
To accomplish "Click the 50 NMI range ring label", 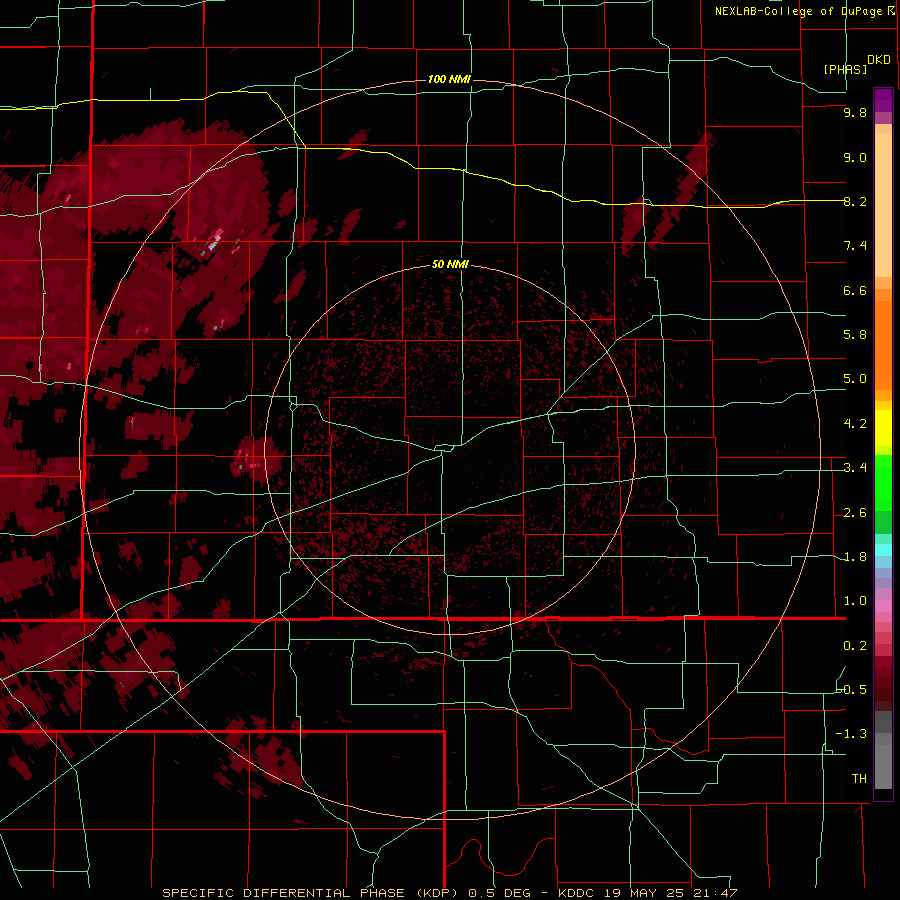I will click(450, 264).
